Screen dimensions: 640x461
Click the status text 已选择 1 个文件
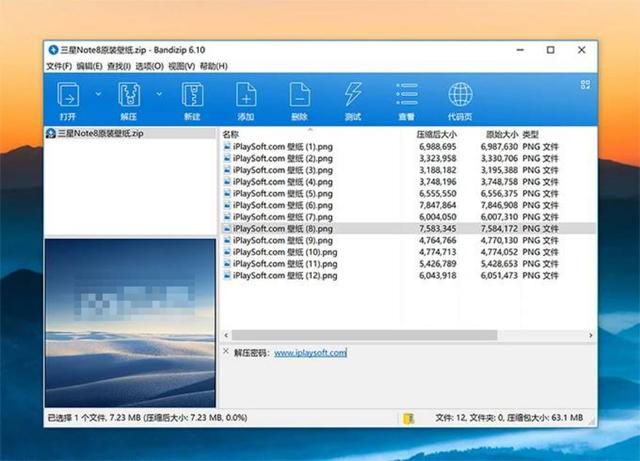[x=77, y=418]
